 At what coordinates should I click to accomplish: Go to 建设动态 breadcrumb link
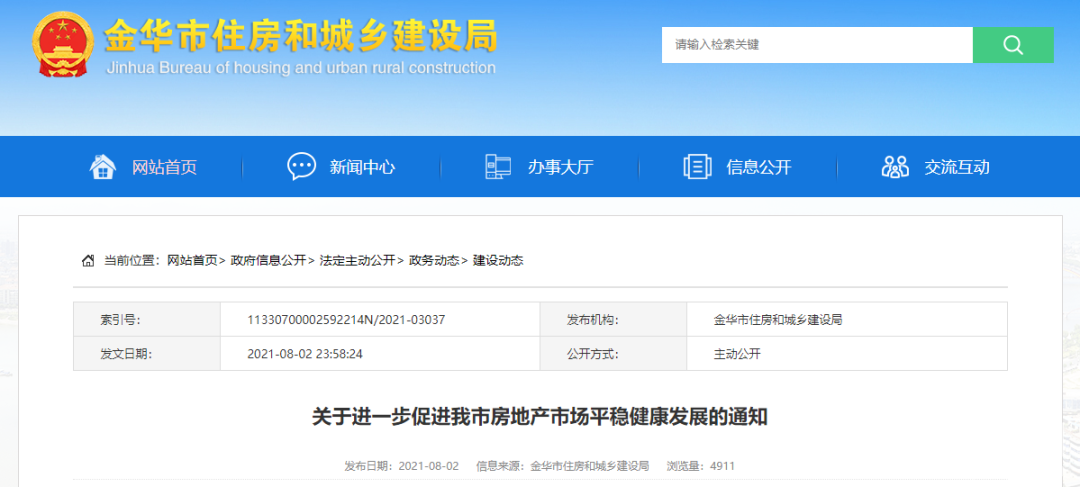tap(498, 261)
